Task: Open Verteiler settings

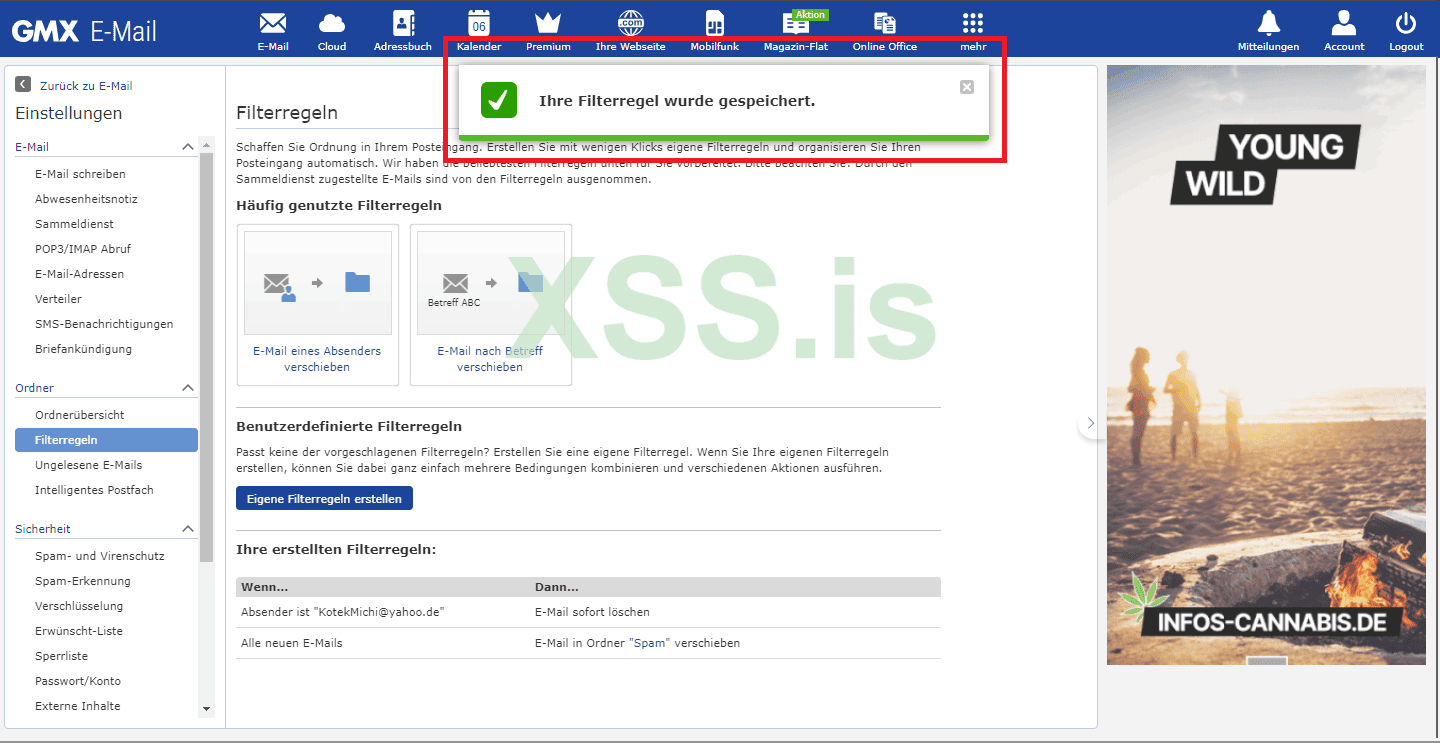Action: click(58, 299)
